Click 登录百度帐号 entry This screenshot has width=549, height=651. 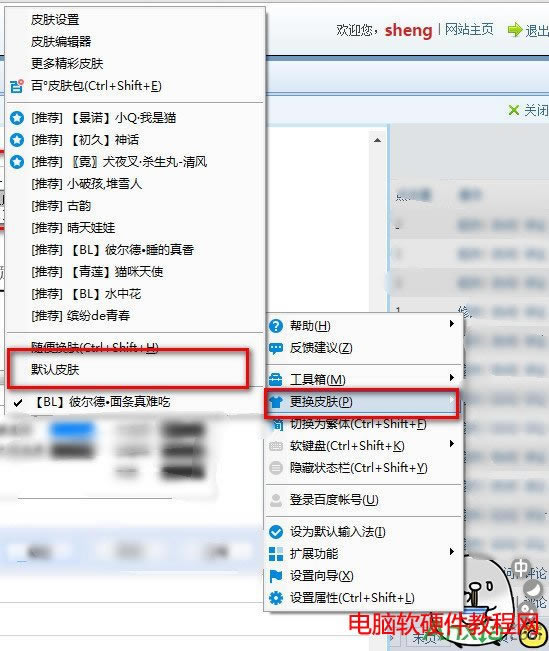(334, 500)
